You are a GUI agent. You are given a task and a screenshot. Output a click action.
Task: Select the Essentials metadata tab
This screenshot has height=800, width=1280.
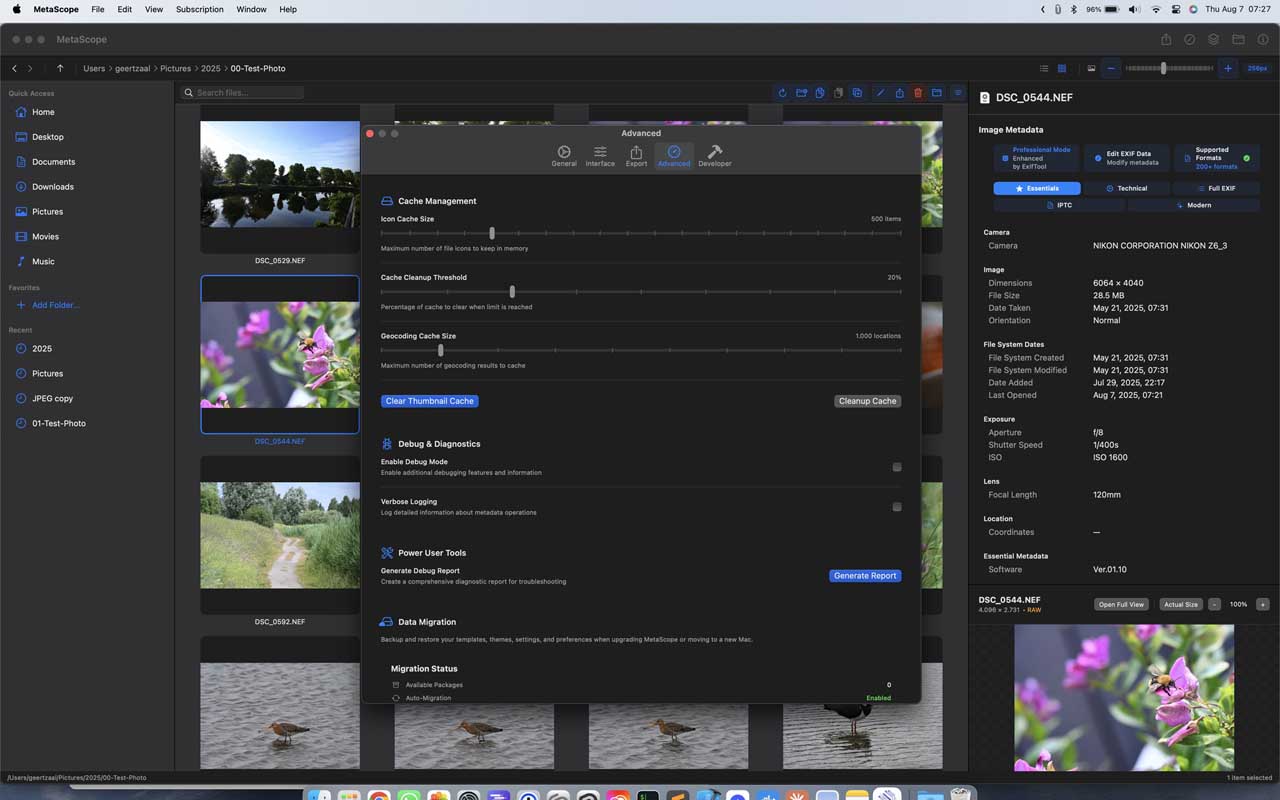click(x=1037, y=188)
